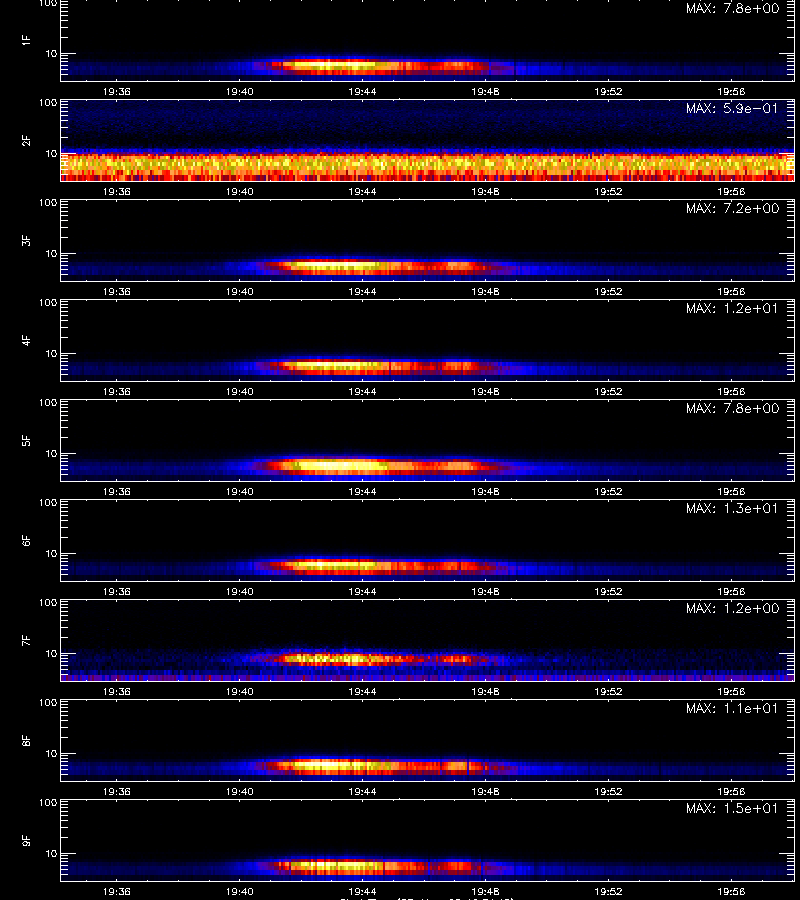Viewport: 800px width, 900px height.
Task: Click the 19:52 tick label under 1F panel
Action: tap(608, 92)
